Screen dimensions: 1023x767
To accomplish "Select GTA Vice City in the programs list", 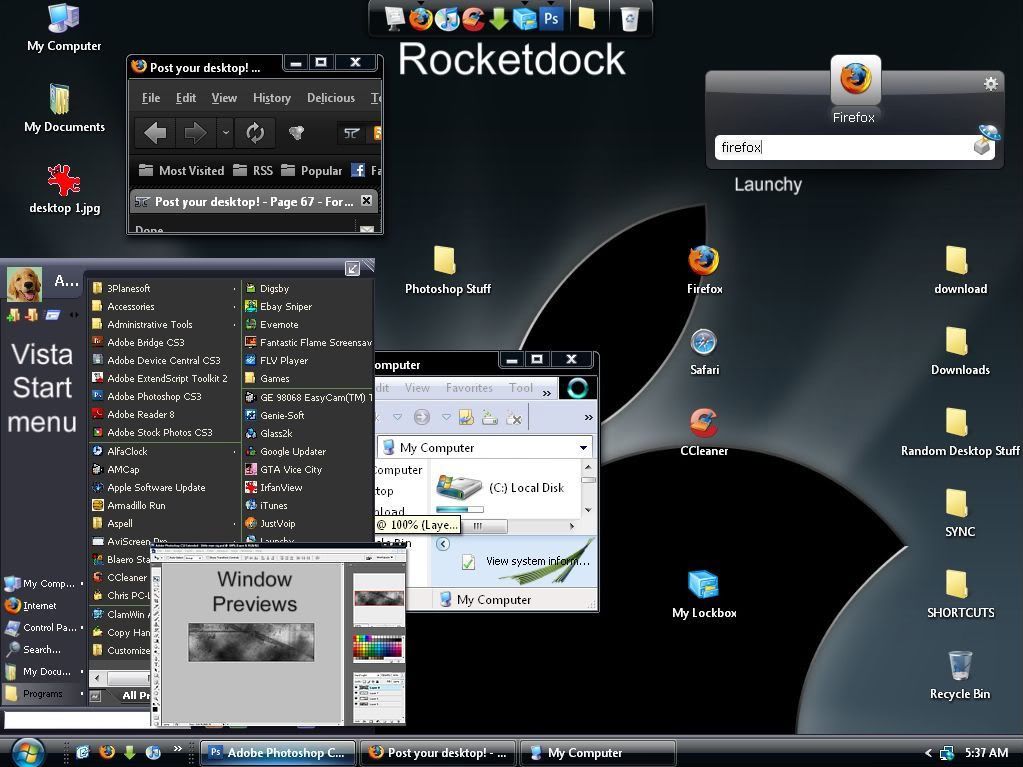I will pyautogui.click(x=291, y=470).
